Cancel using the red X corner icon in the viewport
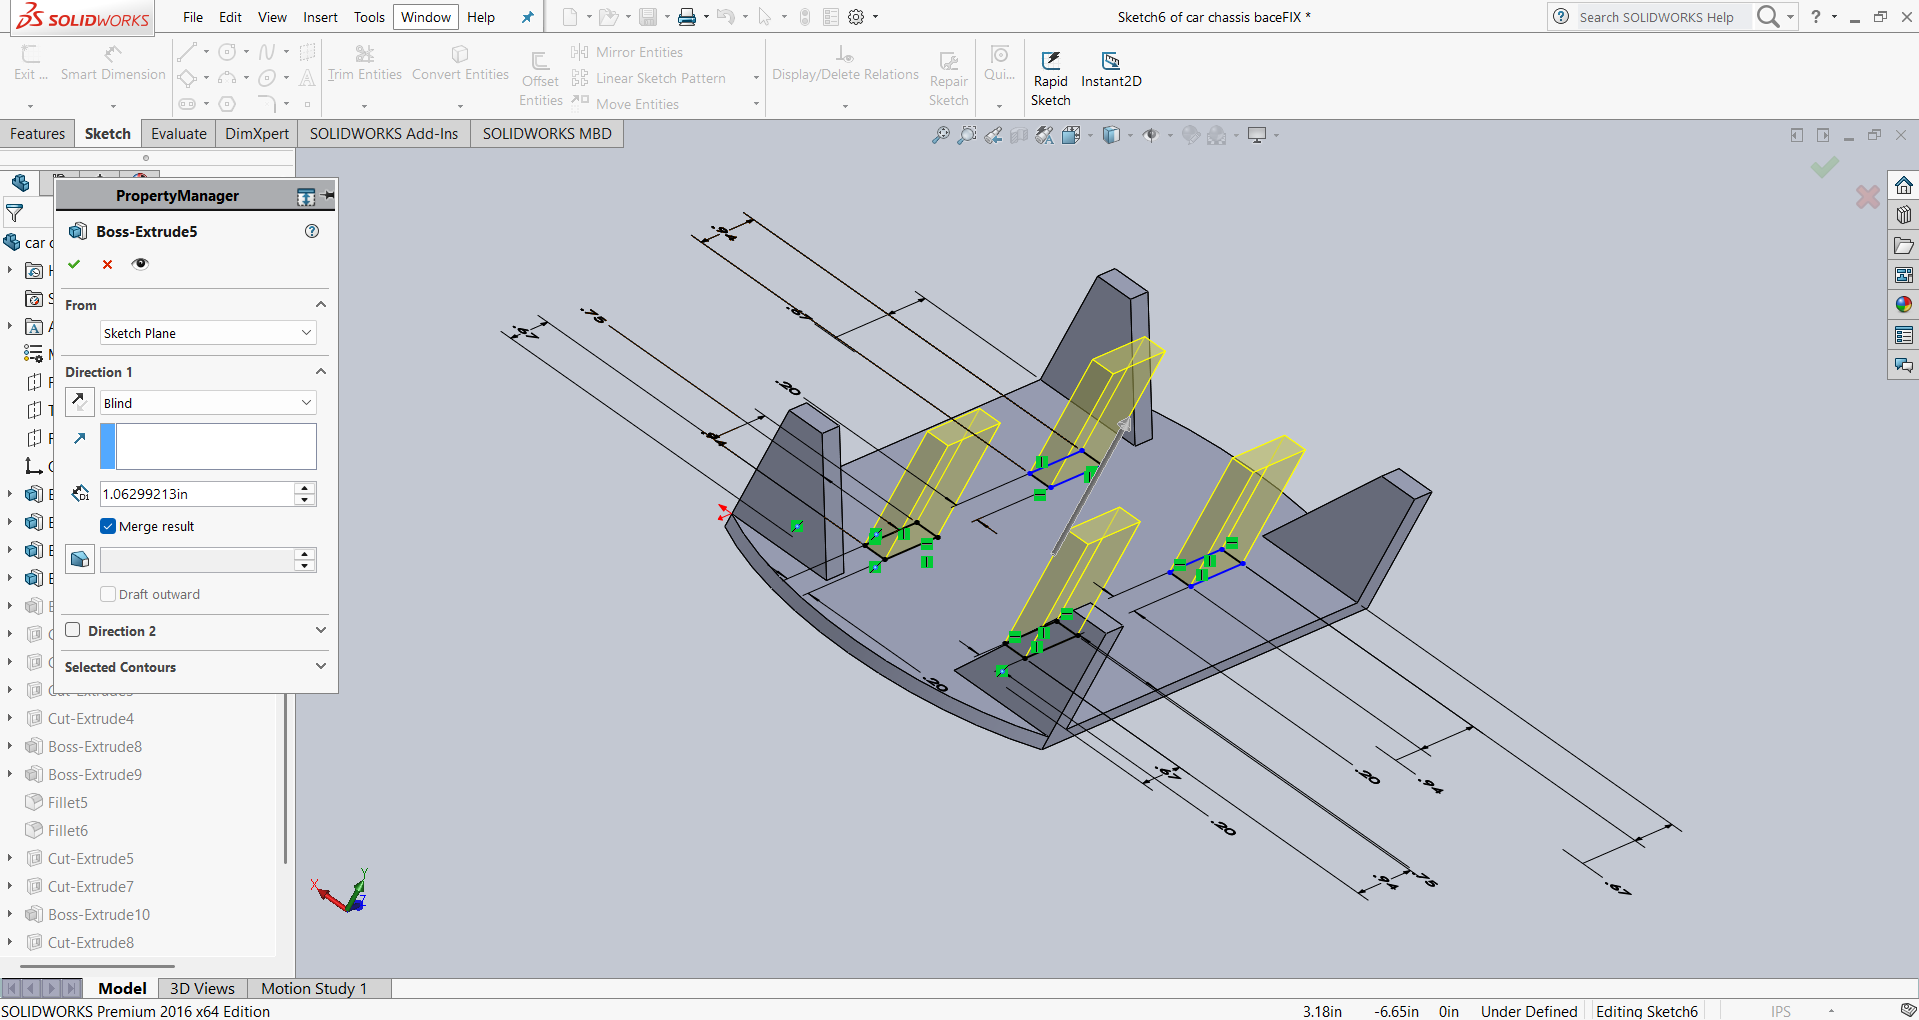The height and width of the screenshot is (1020, 1919). tap(1867, 197)
